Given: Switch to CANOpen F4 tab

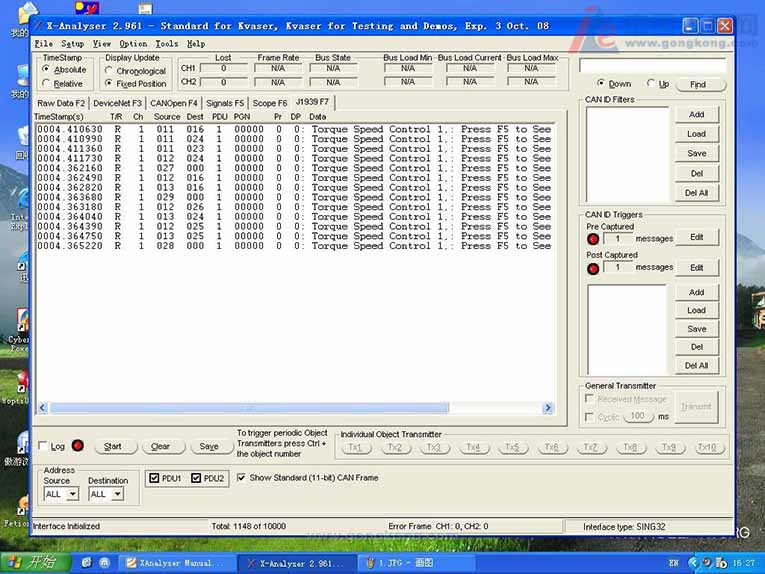Looking at the screenshot, I should click(174, 103).
